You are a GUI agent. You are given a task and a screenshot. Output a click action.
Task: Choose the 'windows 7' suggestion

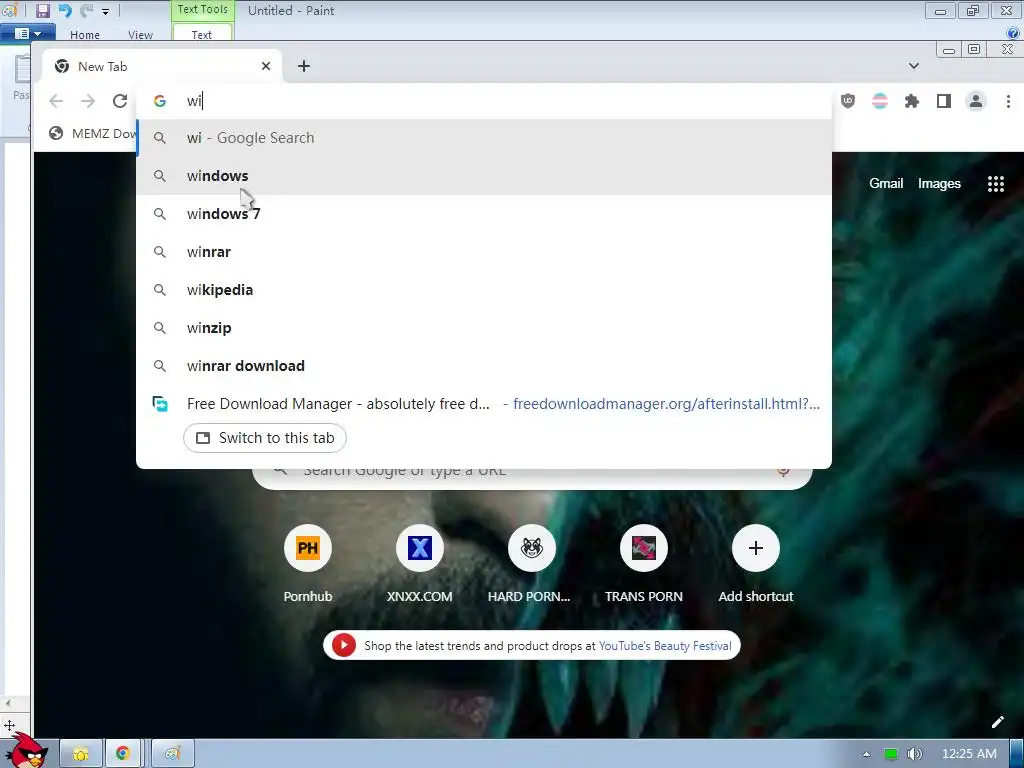484,214
